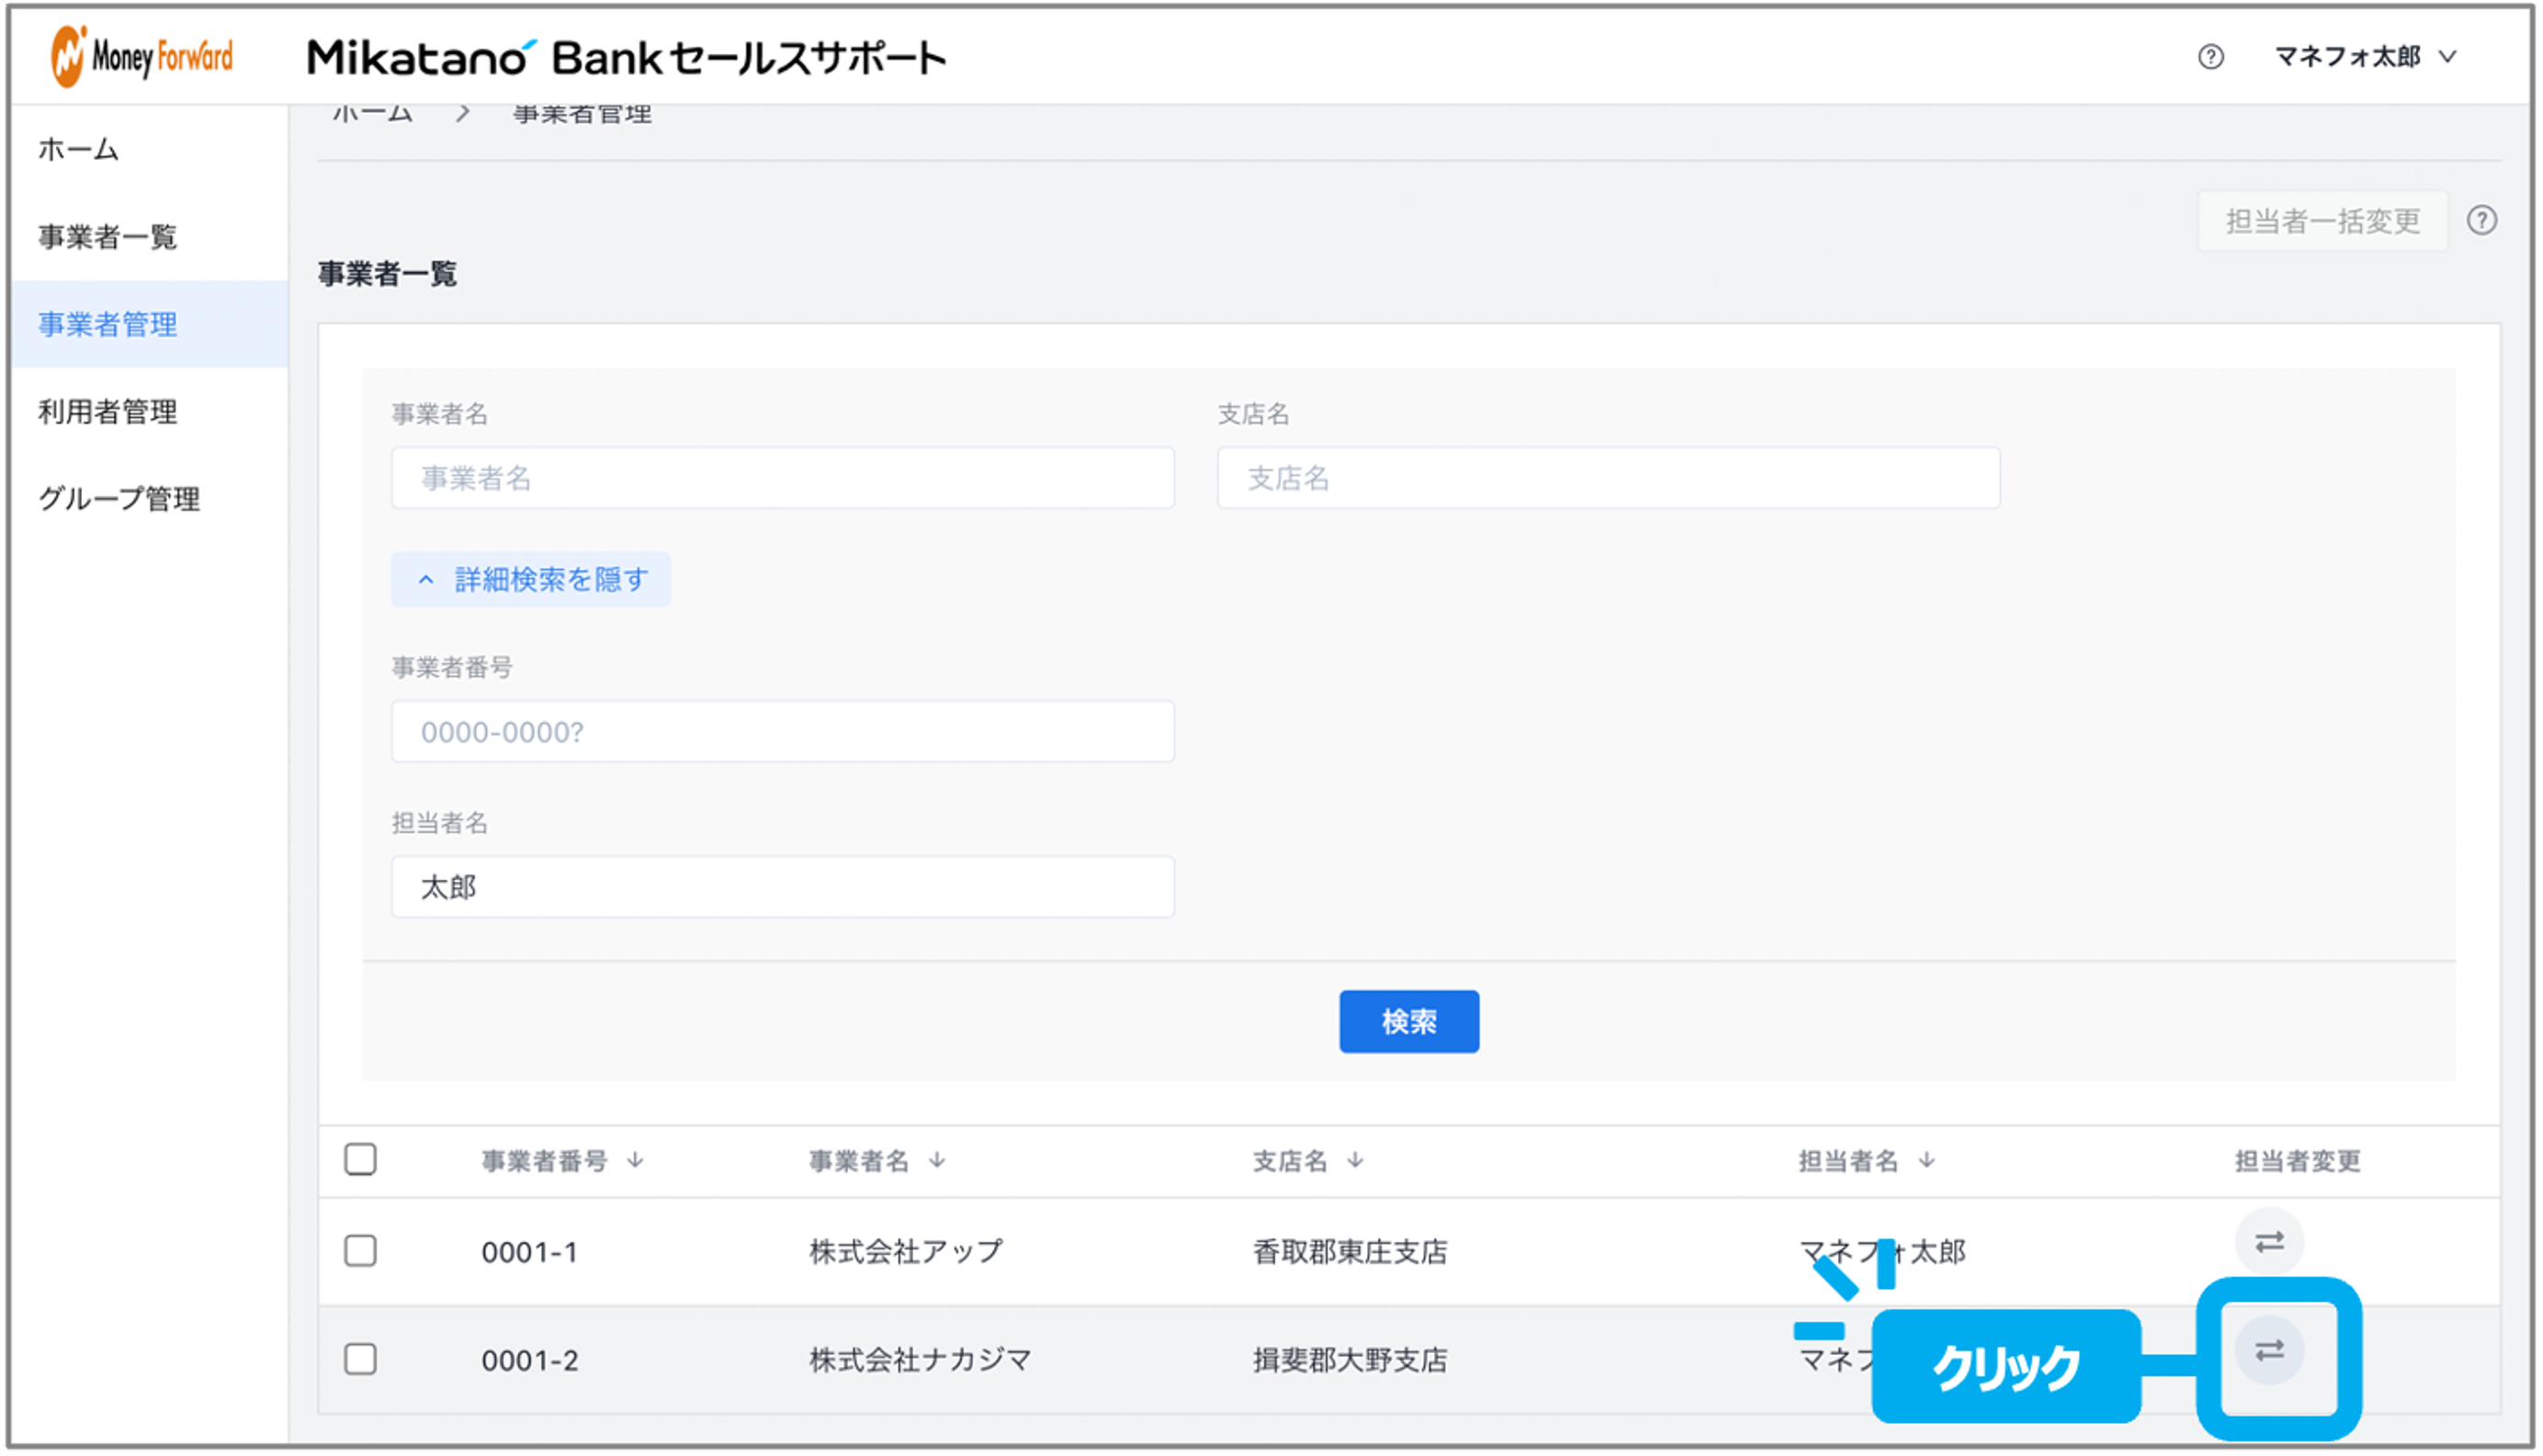Image resolution: width=2543 pixels, height=1456 pixels.
Task: Click the 担当者一括変更 button
Action: (x=2322, y=221)
